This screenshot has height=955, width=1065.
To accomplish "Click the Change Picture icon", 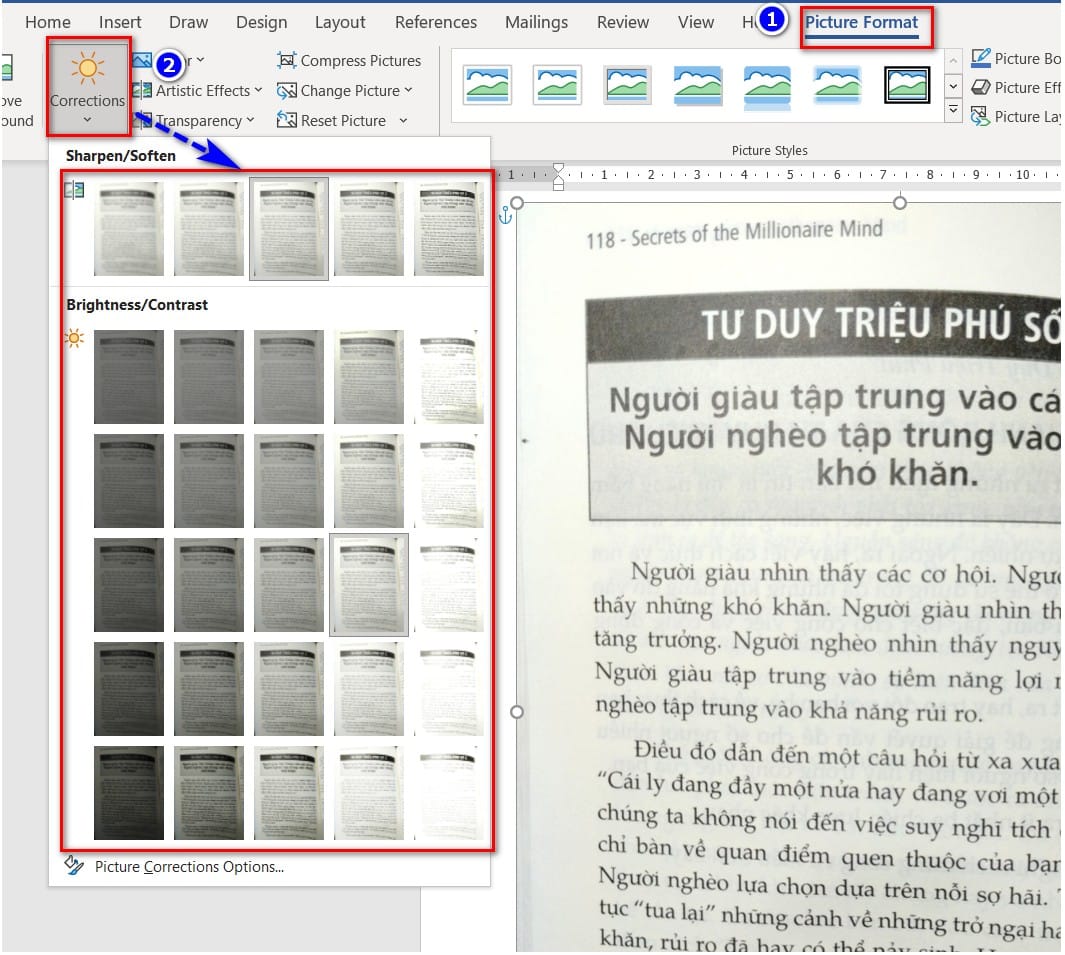I will 287,90.
